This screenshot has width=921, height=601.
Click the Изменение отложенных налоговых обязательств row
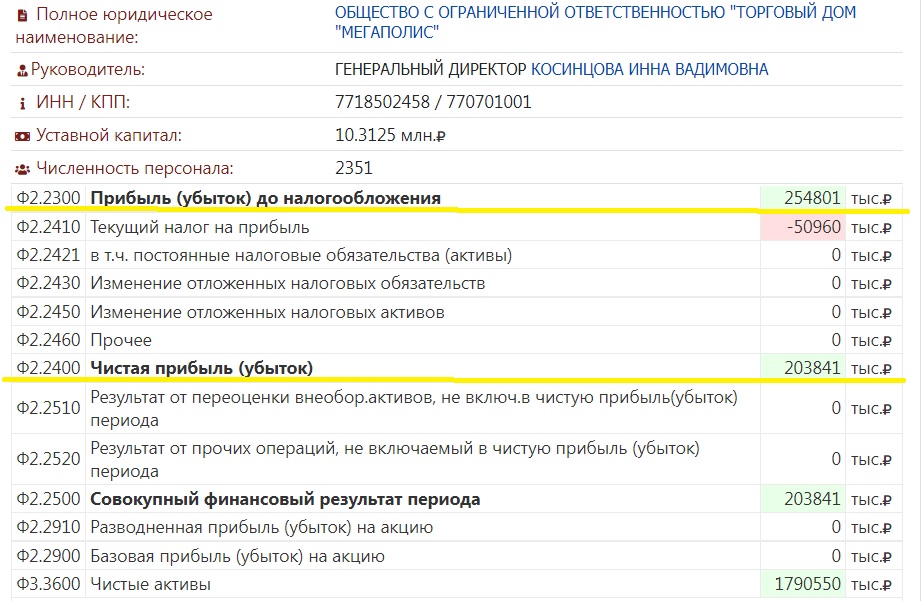point(287,283)
